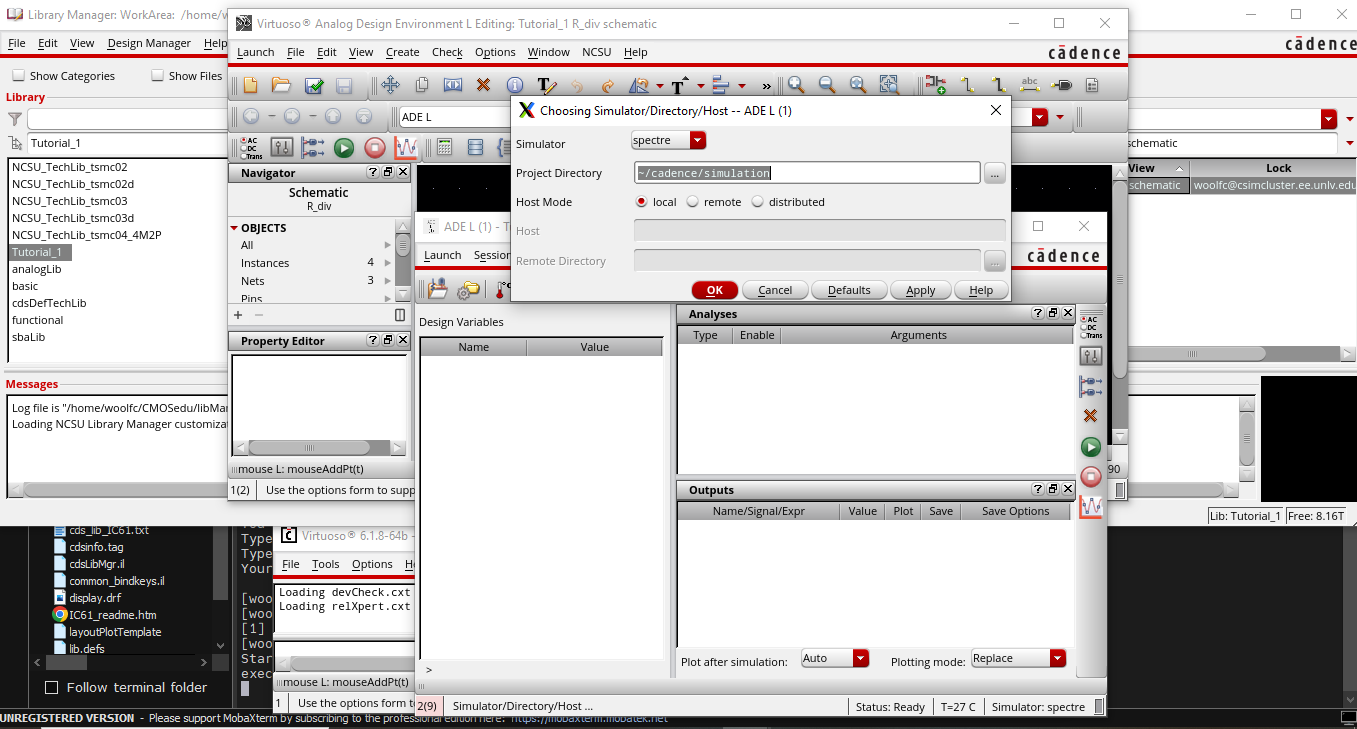Click the Open folder toolbar icon
1357x729 pixels.
pyautogui.click(x=282, y=86)
